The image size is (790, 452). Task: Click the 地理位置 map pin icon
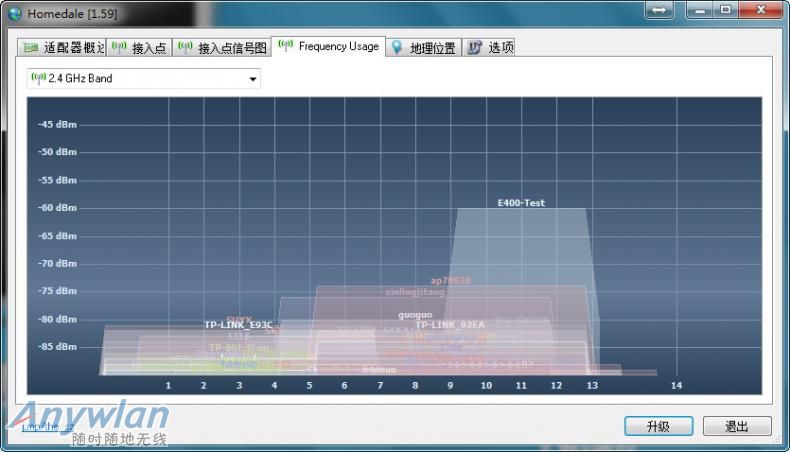(397, 47)
